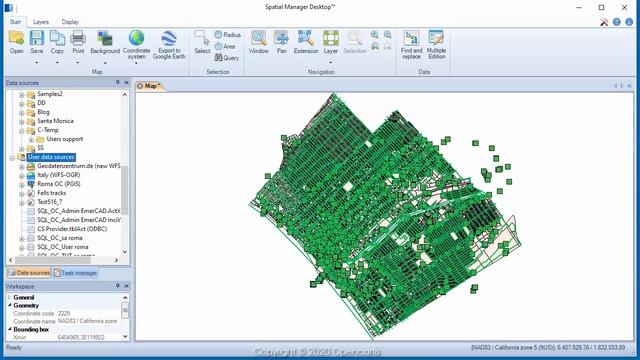Close the Map document tab area
Image resolution: width=640 pixels, height=360 pixels.
point(629,86)
